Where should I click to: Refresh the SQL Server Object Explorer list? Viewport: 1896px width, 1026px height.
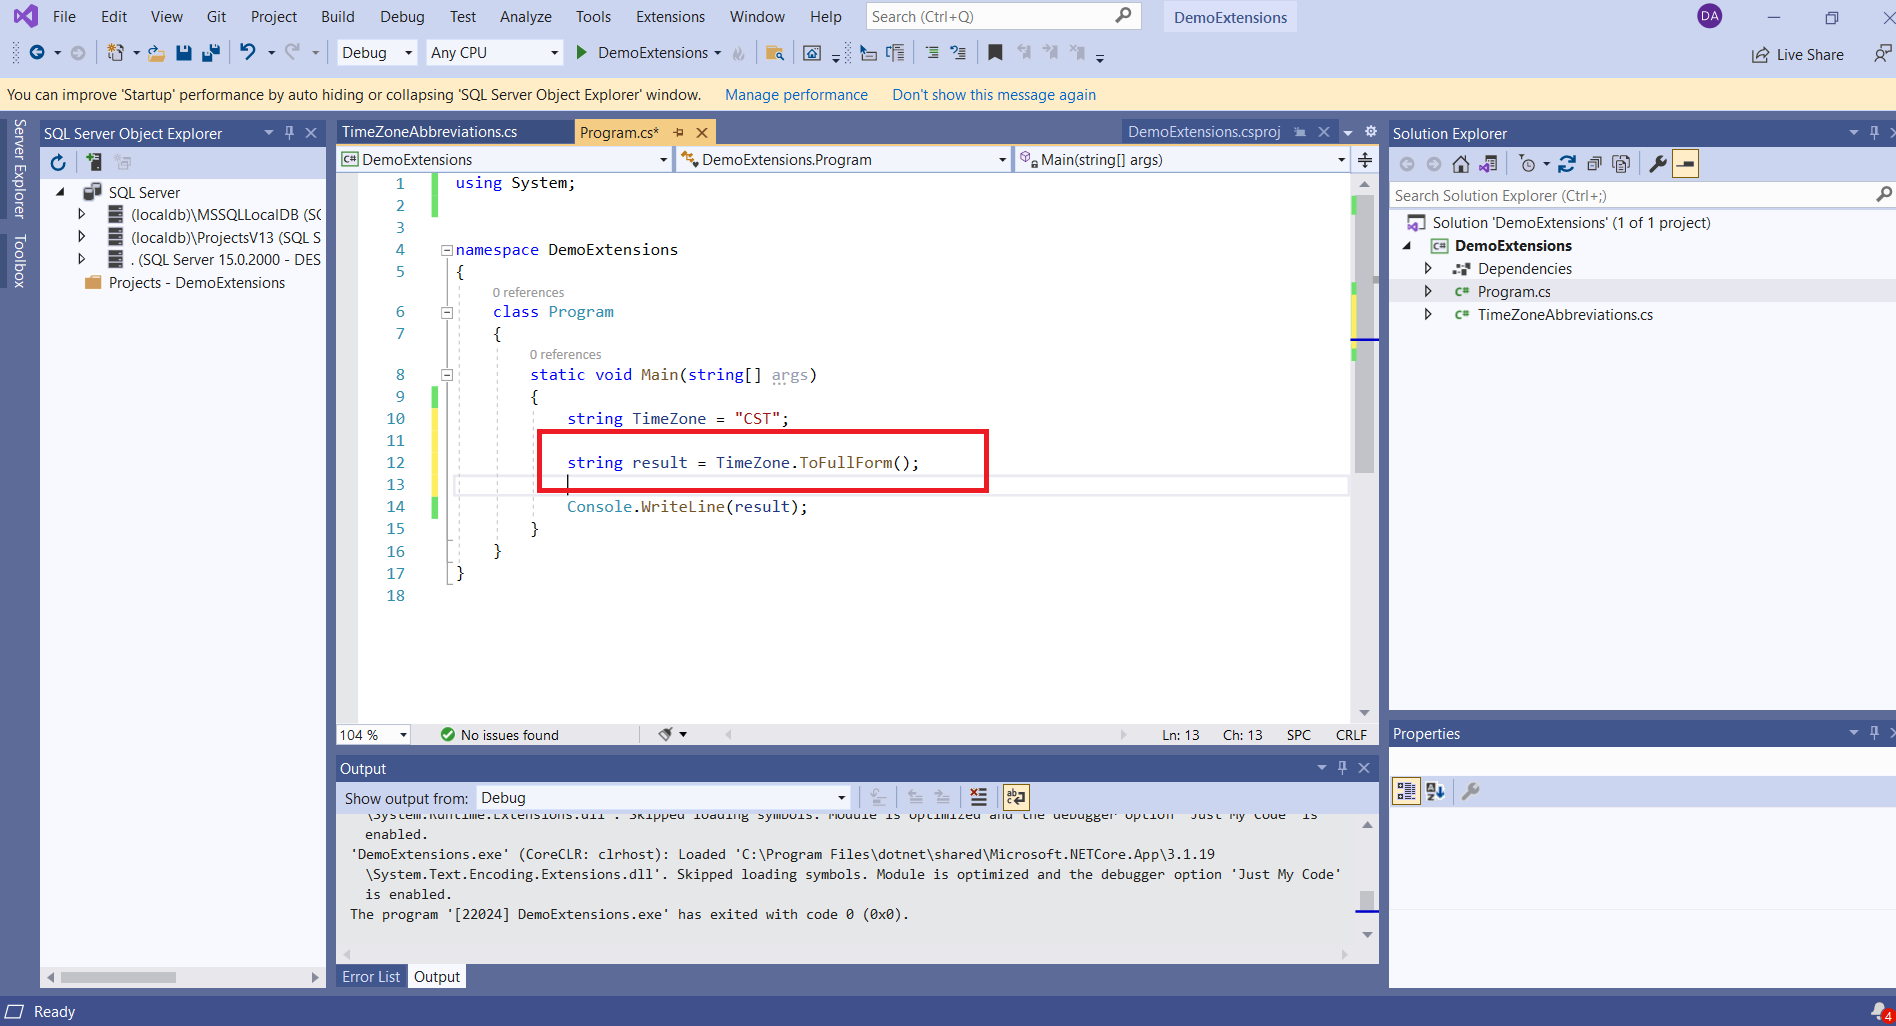pos(57,162)
